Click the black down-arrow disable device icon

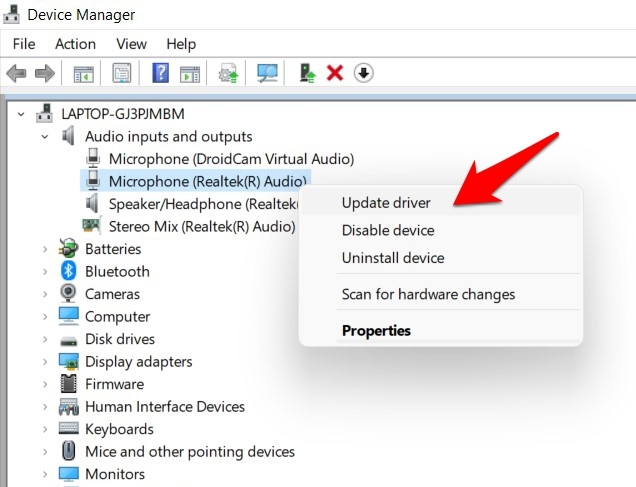[x=364, y=73]
